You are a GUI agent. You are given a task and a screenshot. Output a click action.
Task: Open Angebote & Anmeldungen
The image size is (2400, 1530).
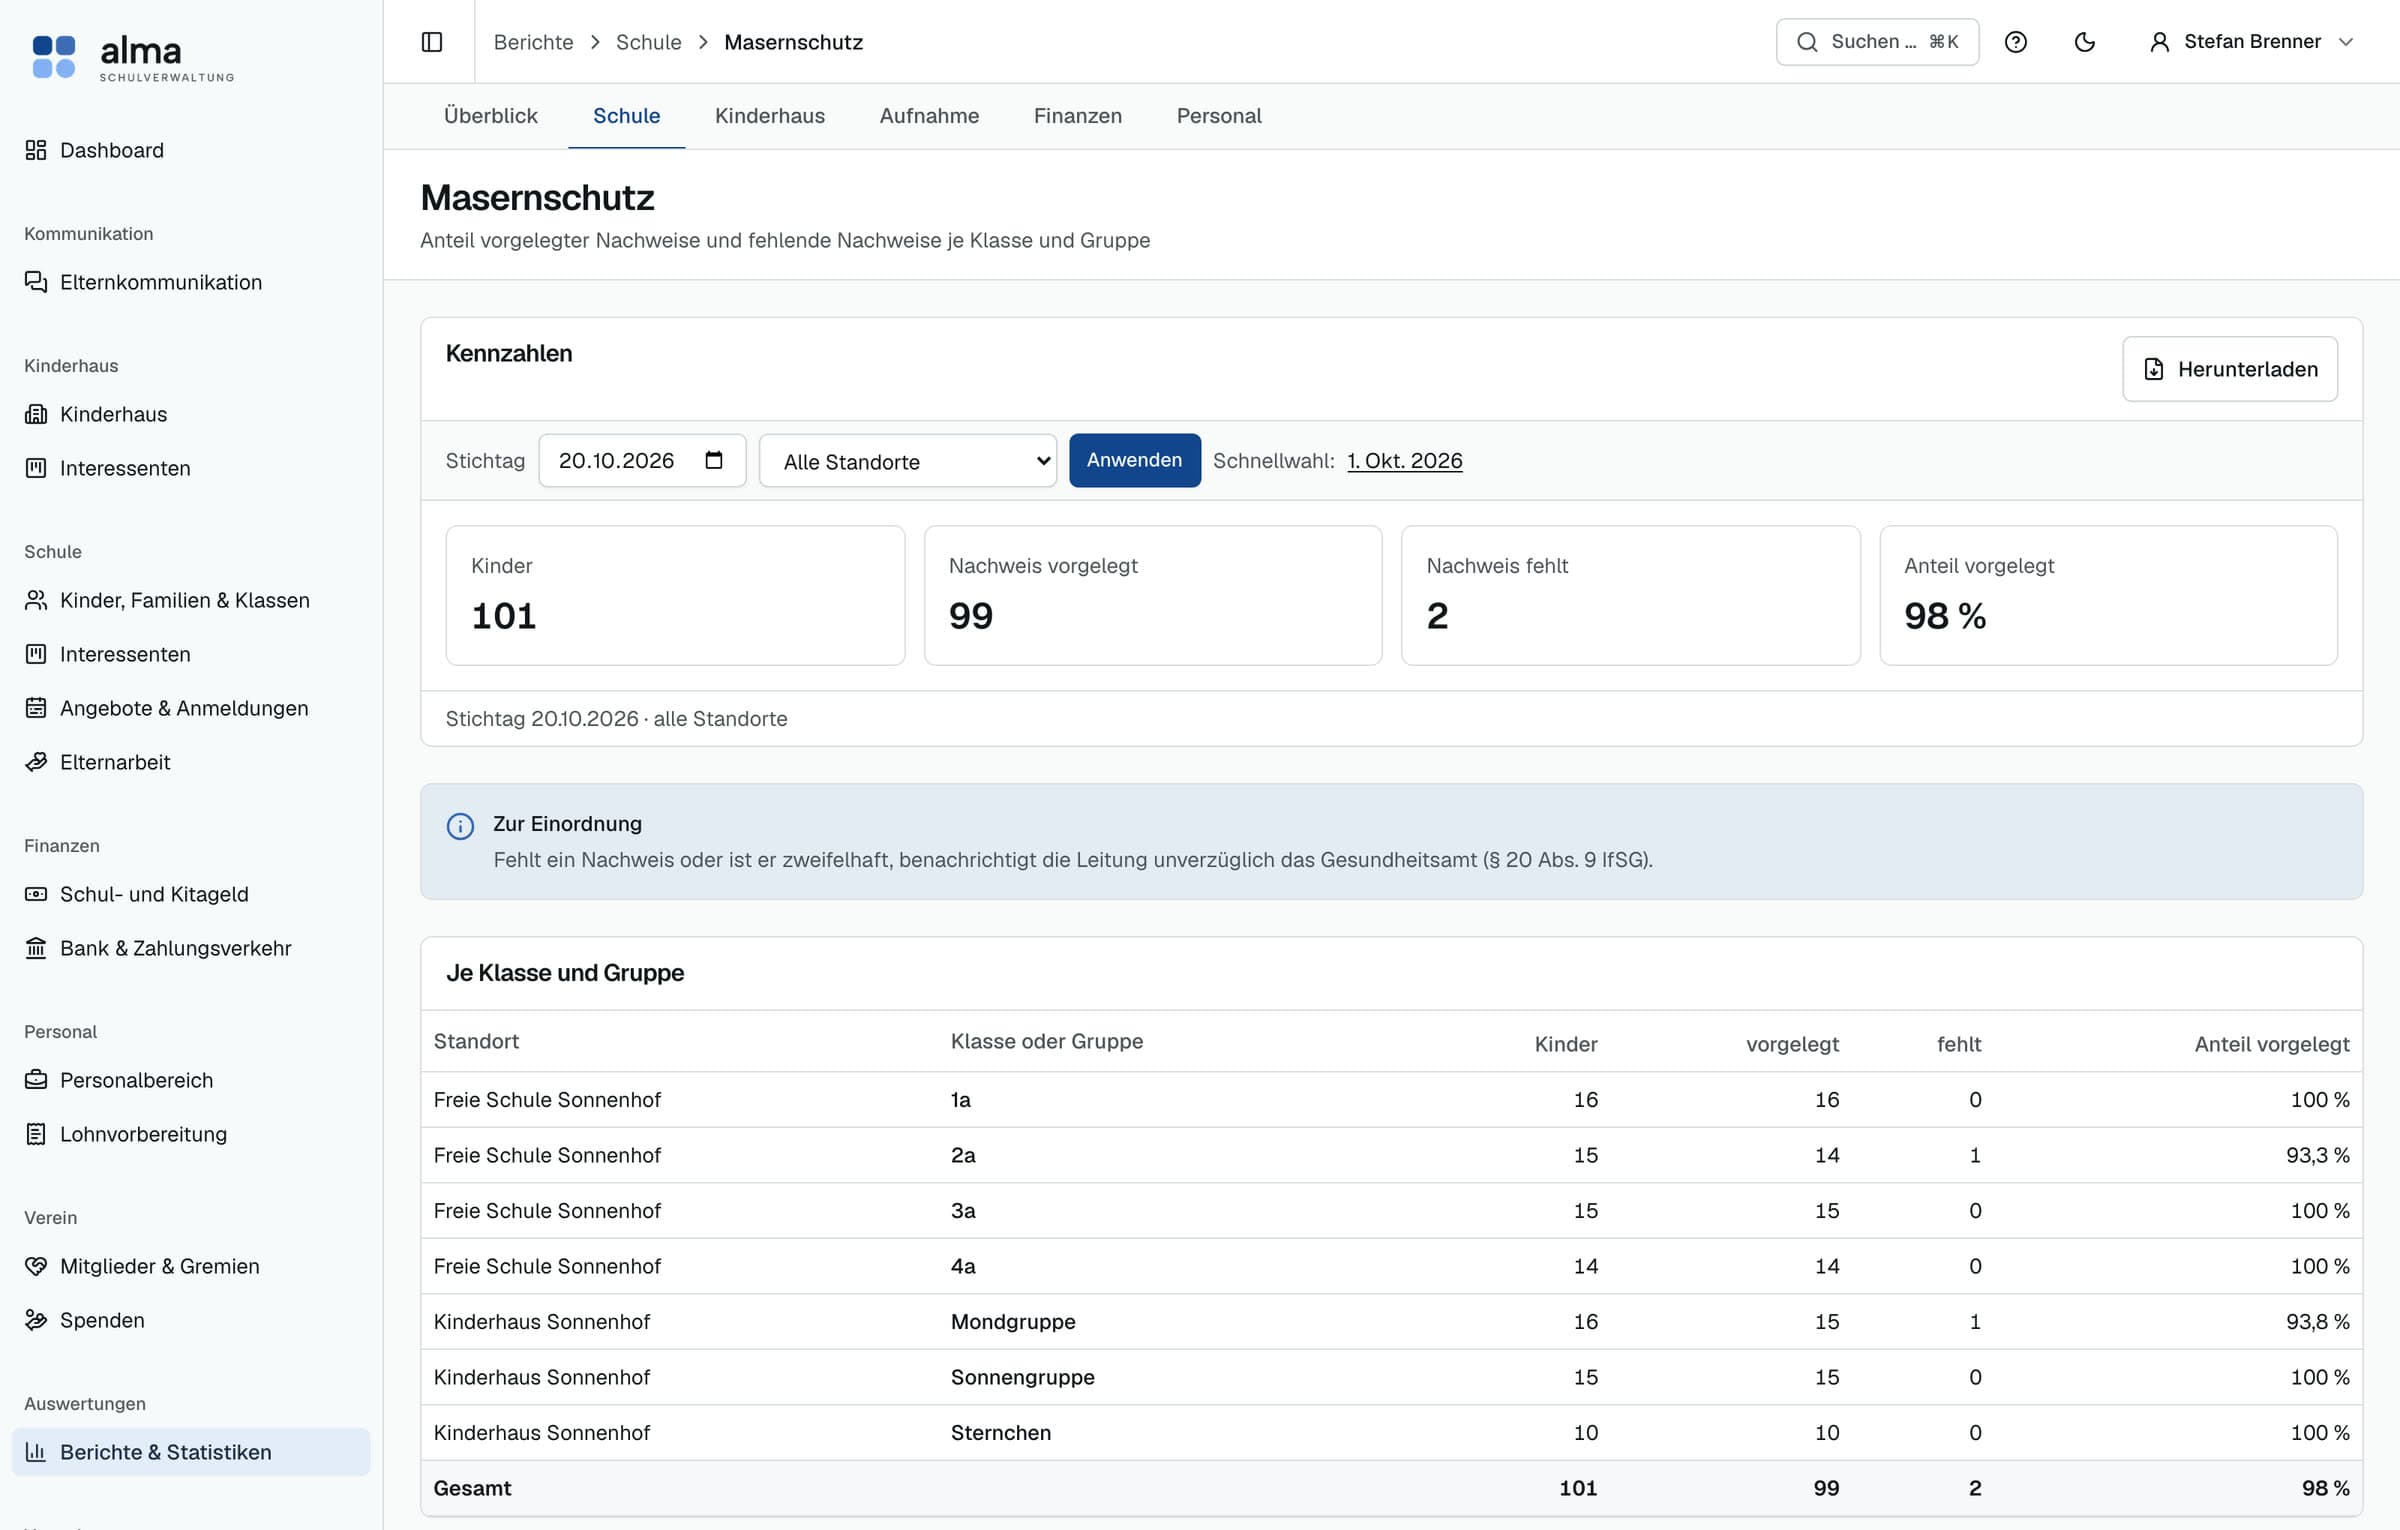coord(191,708)
